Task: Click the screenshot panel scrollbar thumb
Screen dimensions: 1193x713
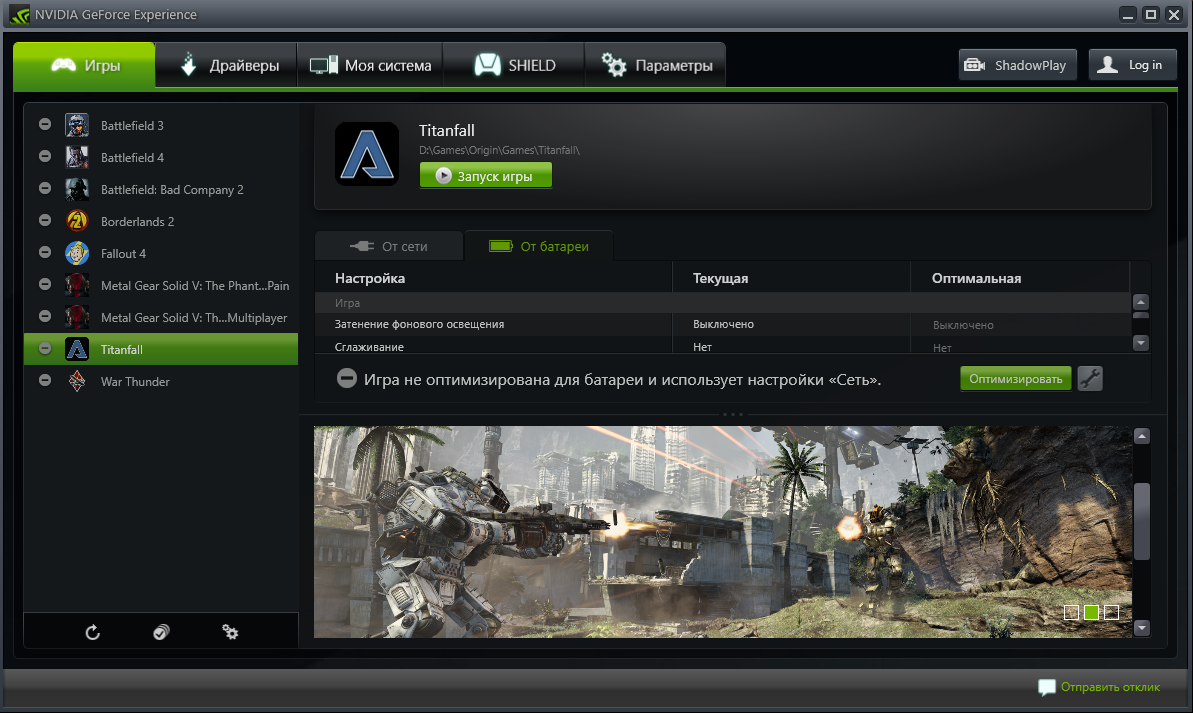Action: [x=1141, y=521]
